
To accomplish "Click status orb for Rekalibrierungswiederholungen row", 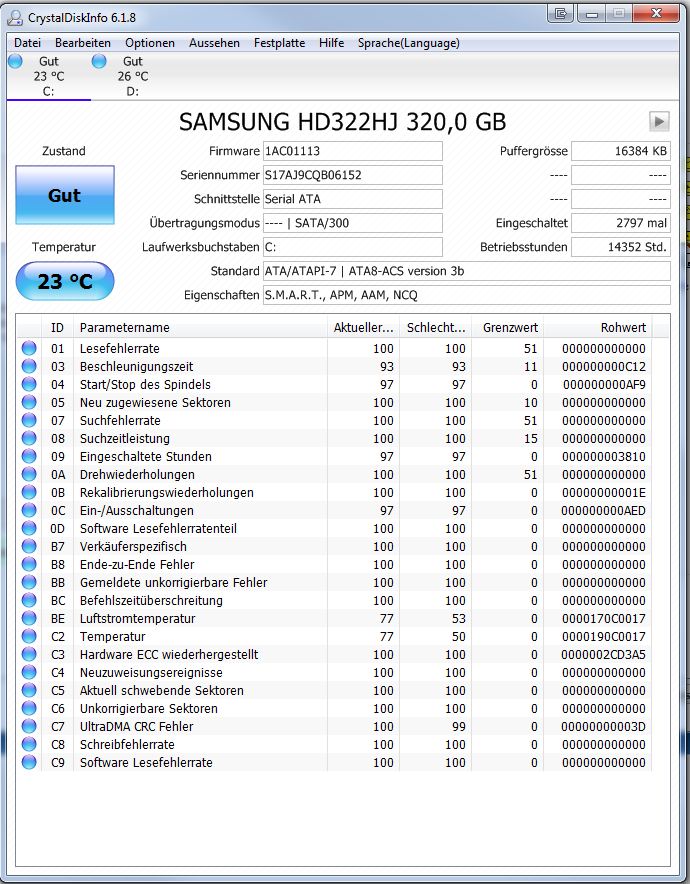I will (29, 492).
